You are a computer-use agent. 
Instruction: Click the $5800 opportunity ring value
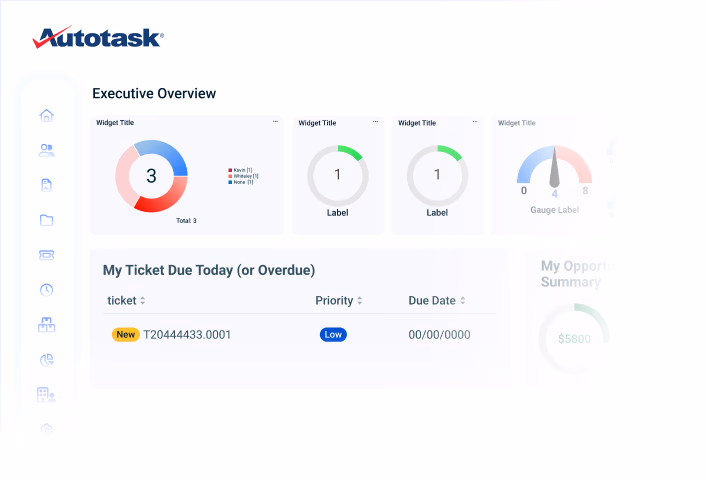(575, 339)
